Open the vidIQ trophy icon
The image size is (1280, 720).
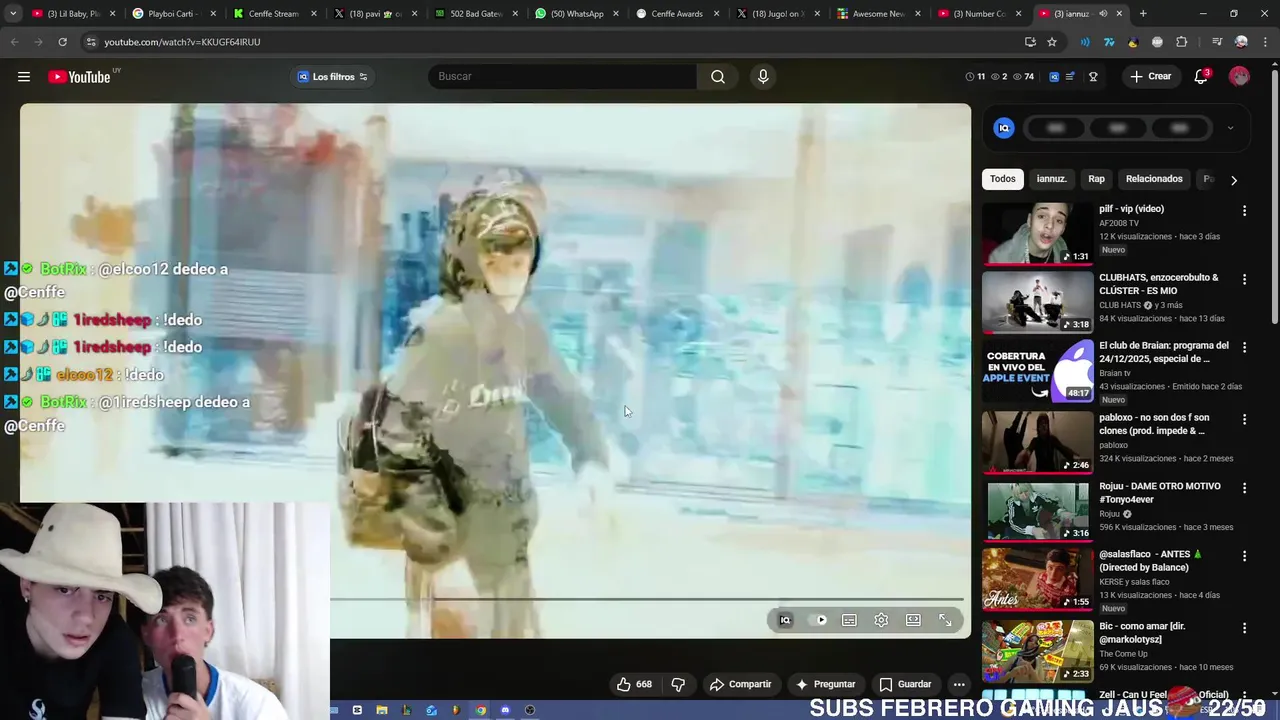point(1093,77)
